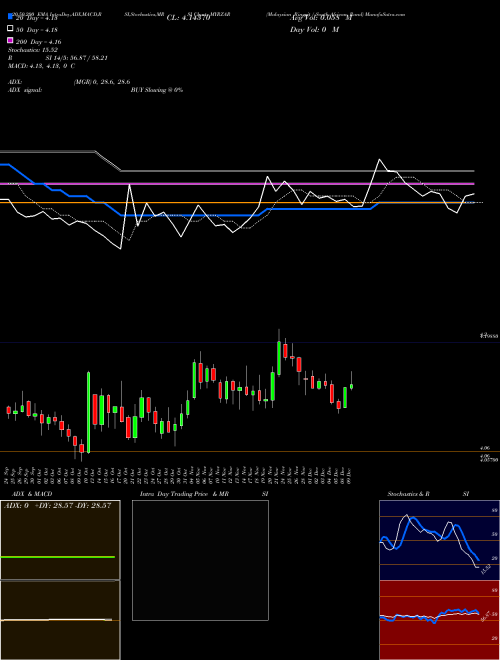This screenshot has width=500, height=660.
Task: Click the 'SI 14/5: 36.87 / 58.21' value
Action: (76, 58)
